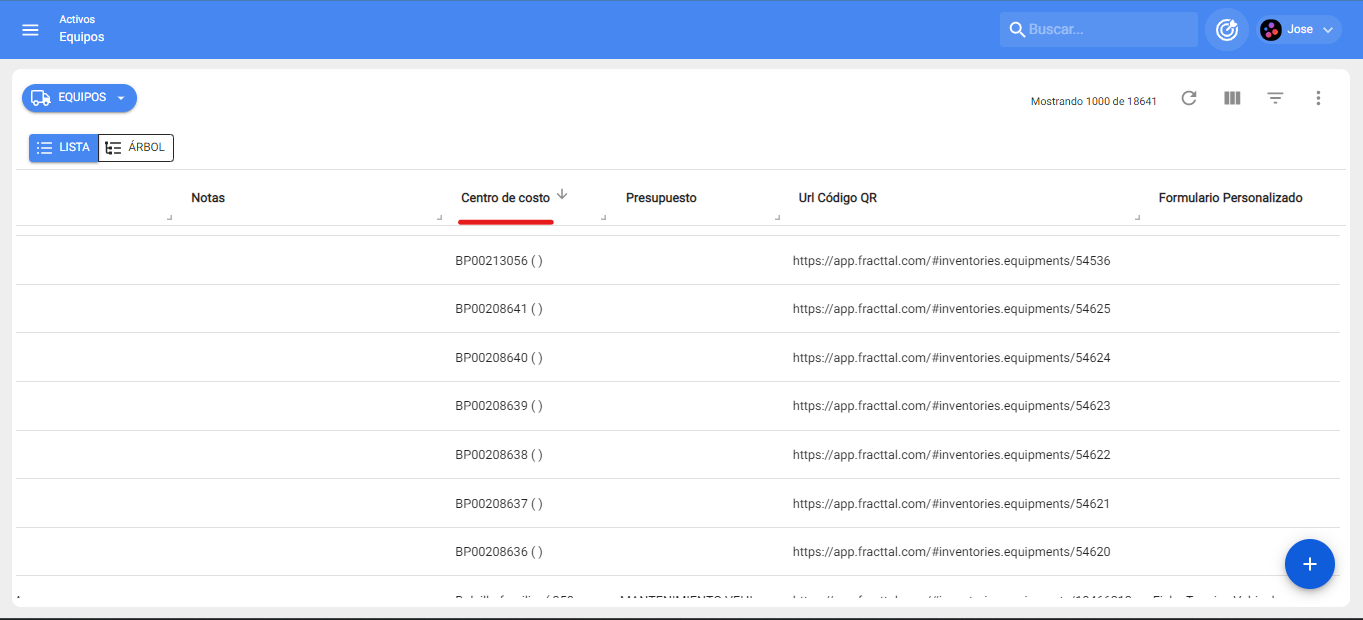Open the equipment URL ending in 54536
1363x620 pixels.
[951, 261]
